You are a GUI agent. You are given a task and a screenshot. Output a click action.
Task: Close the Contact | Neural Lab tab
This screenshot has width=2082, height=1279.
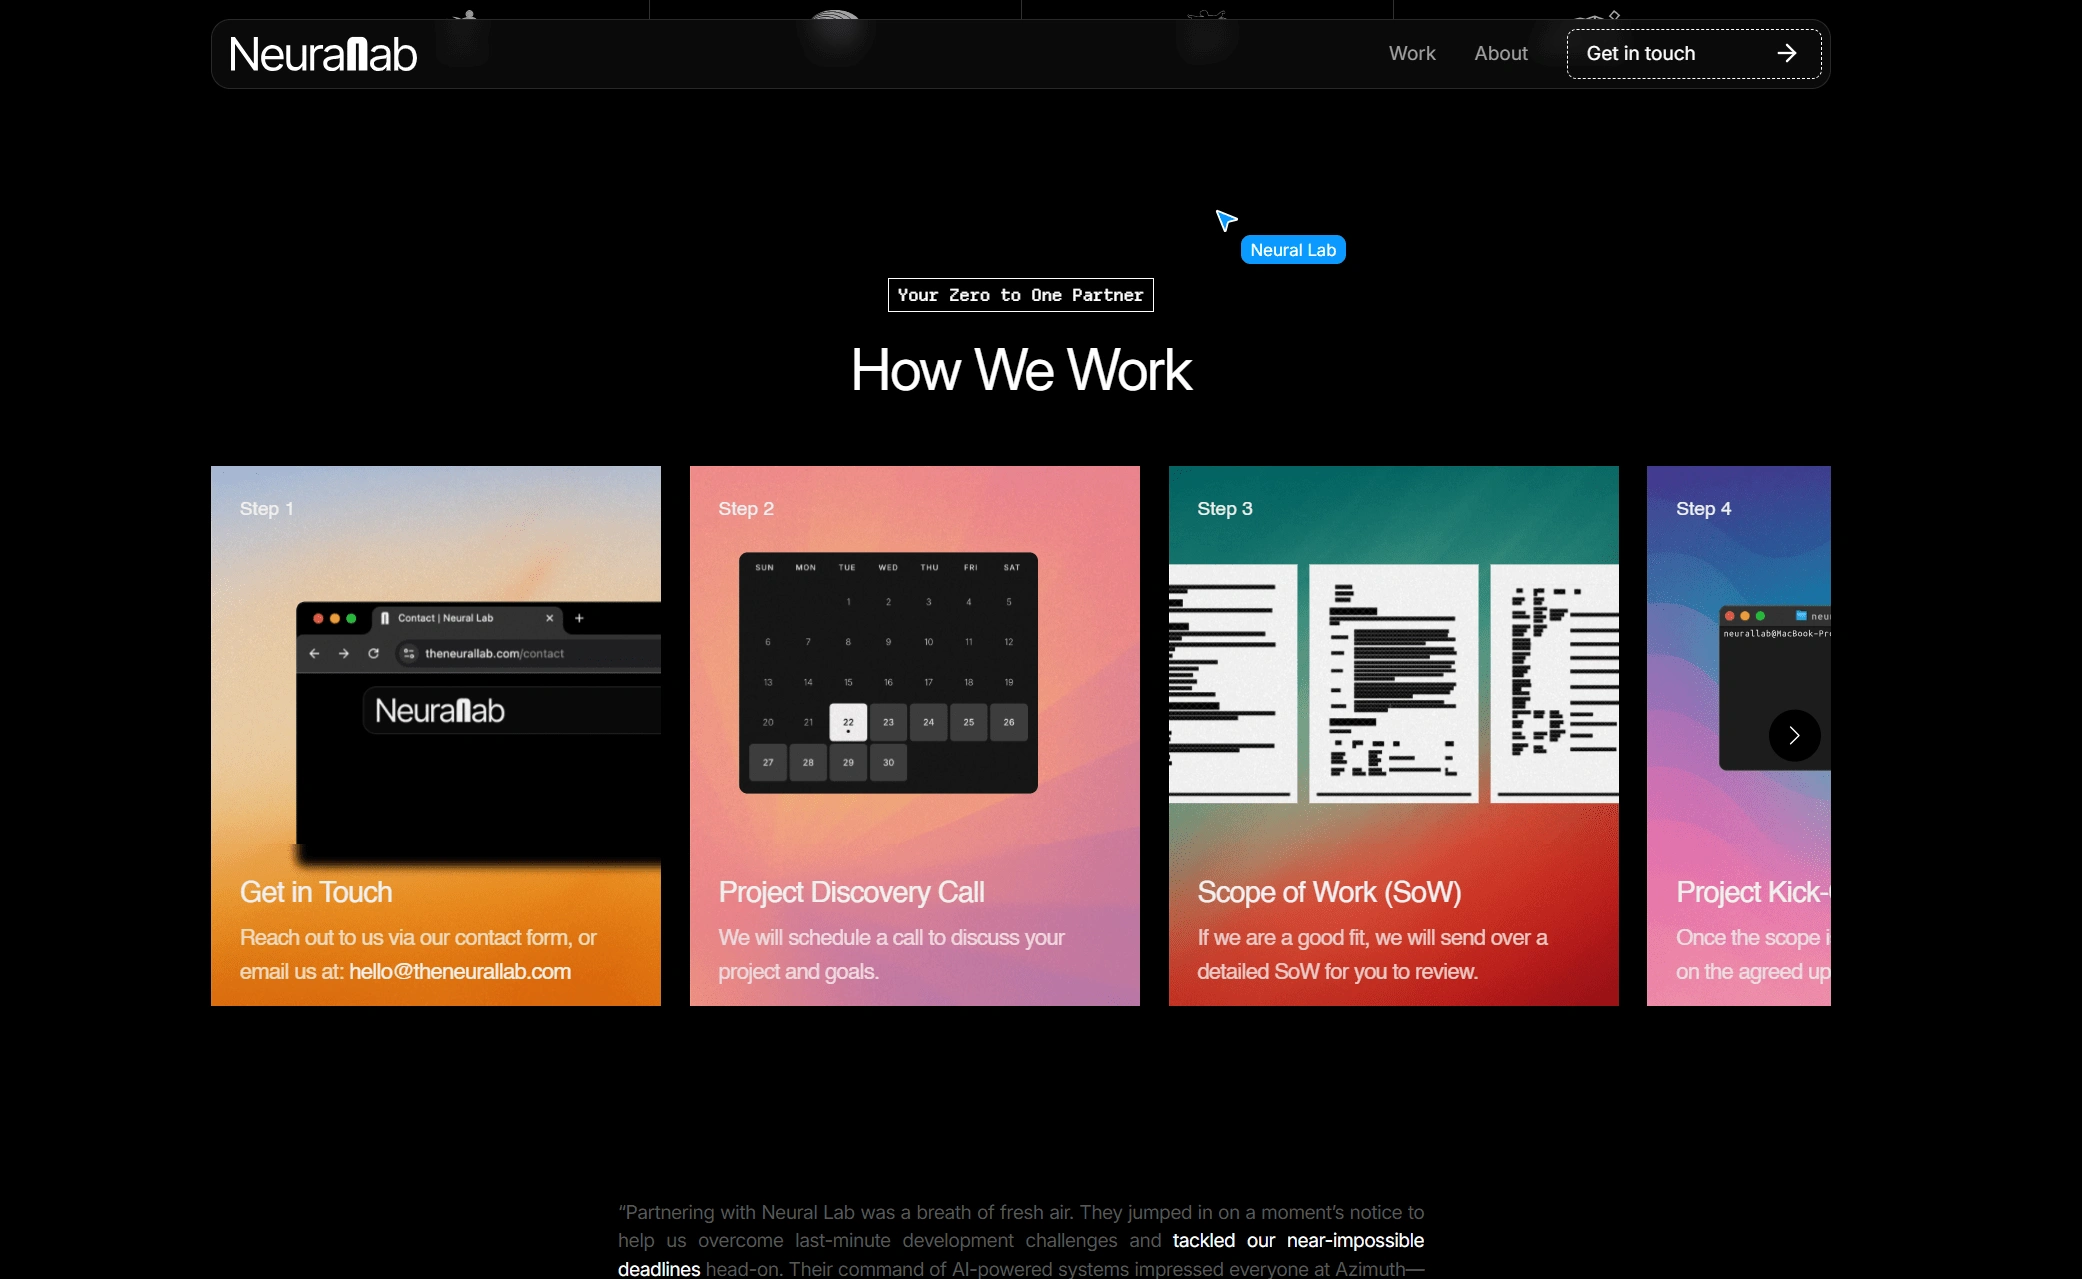(x=549, y=619)
